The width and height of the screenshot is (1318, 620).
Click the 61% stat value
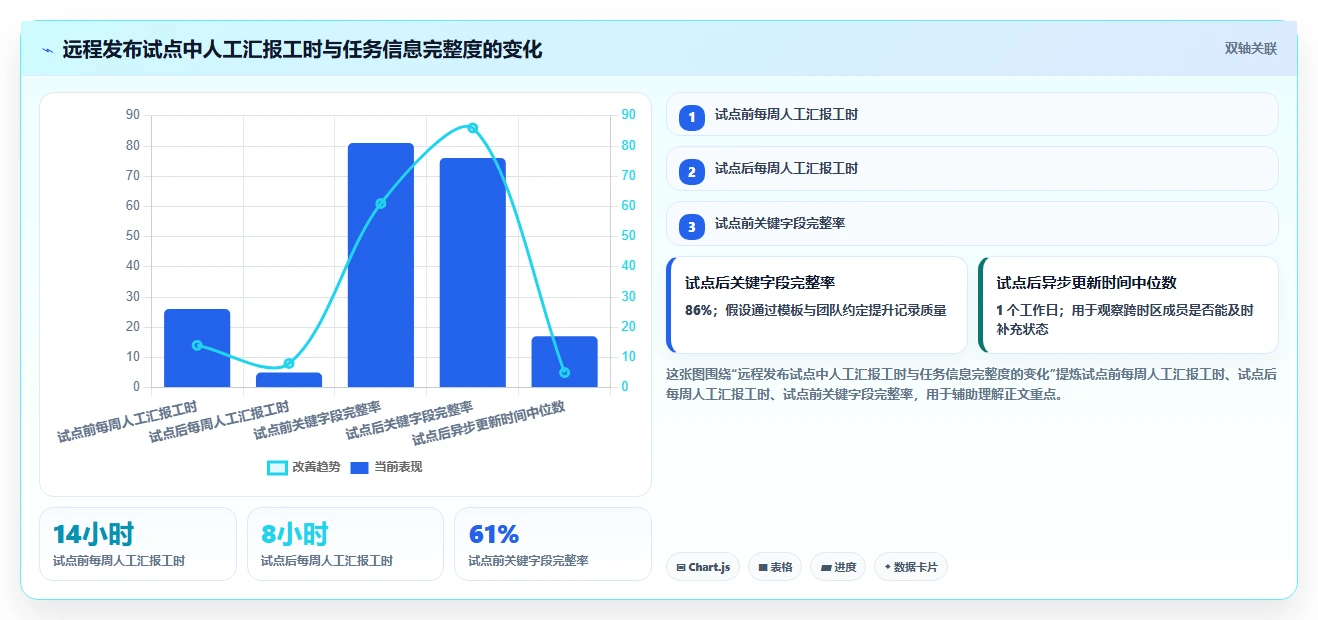(494, 534)
